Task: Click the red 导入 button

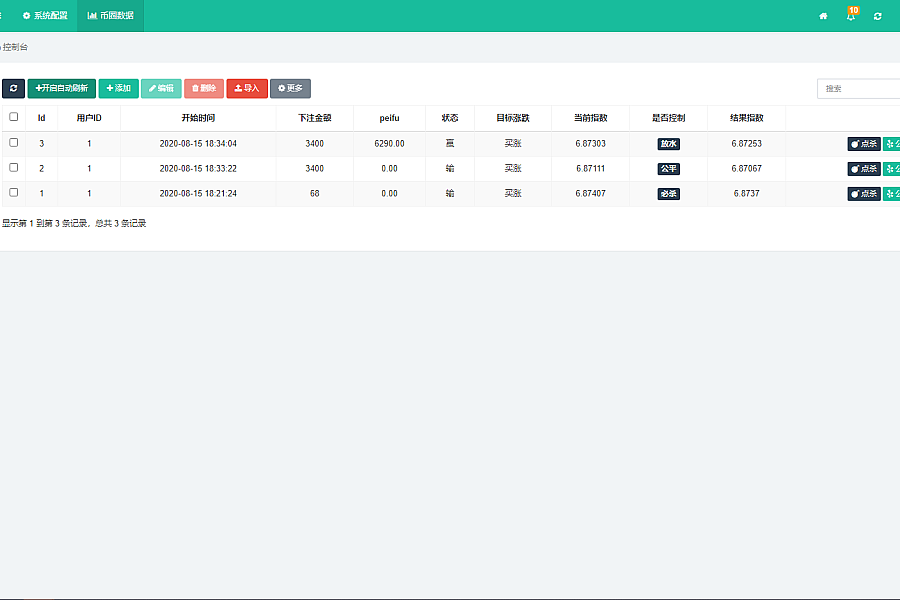Action: pos(247,88)
